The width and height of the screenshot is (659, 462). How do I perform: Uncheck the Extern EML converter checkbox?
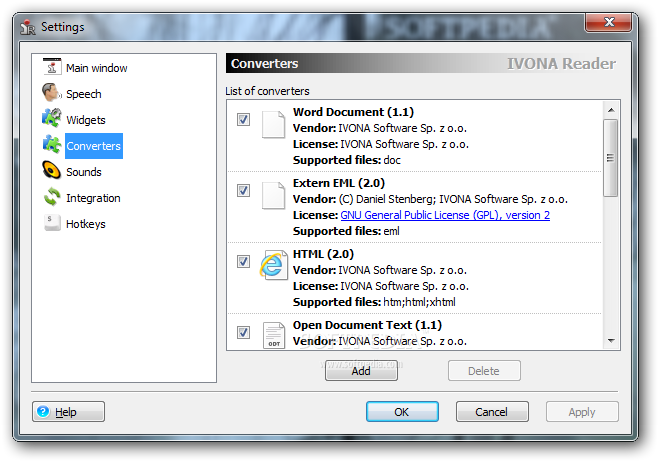243,190
